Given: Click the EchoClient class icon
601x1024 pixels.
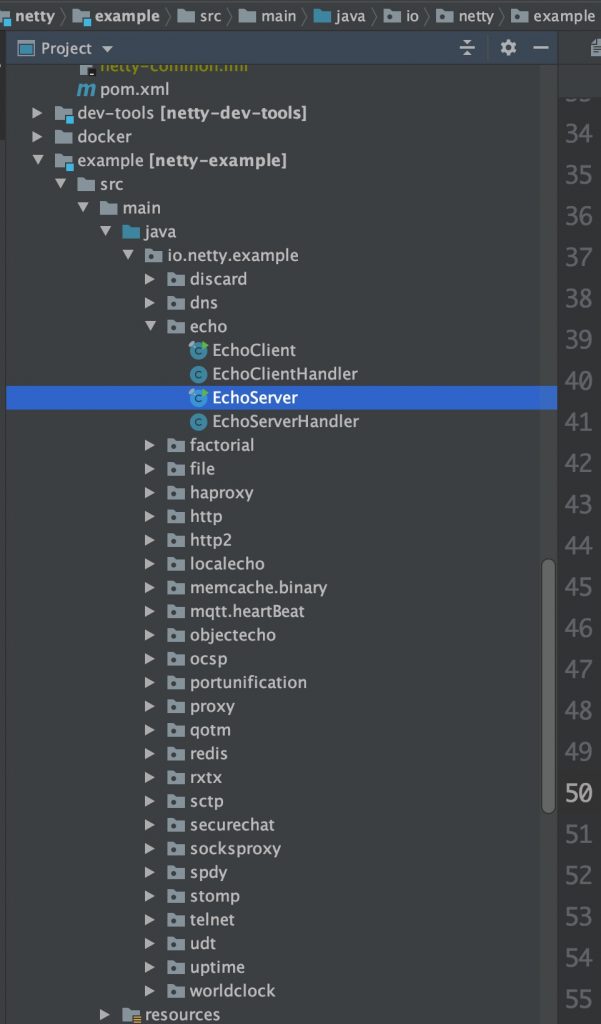Looking at the screenshot, I should (198, 350).
